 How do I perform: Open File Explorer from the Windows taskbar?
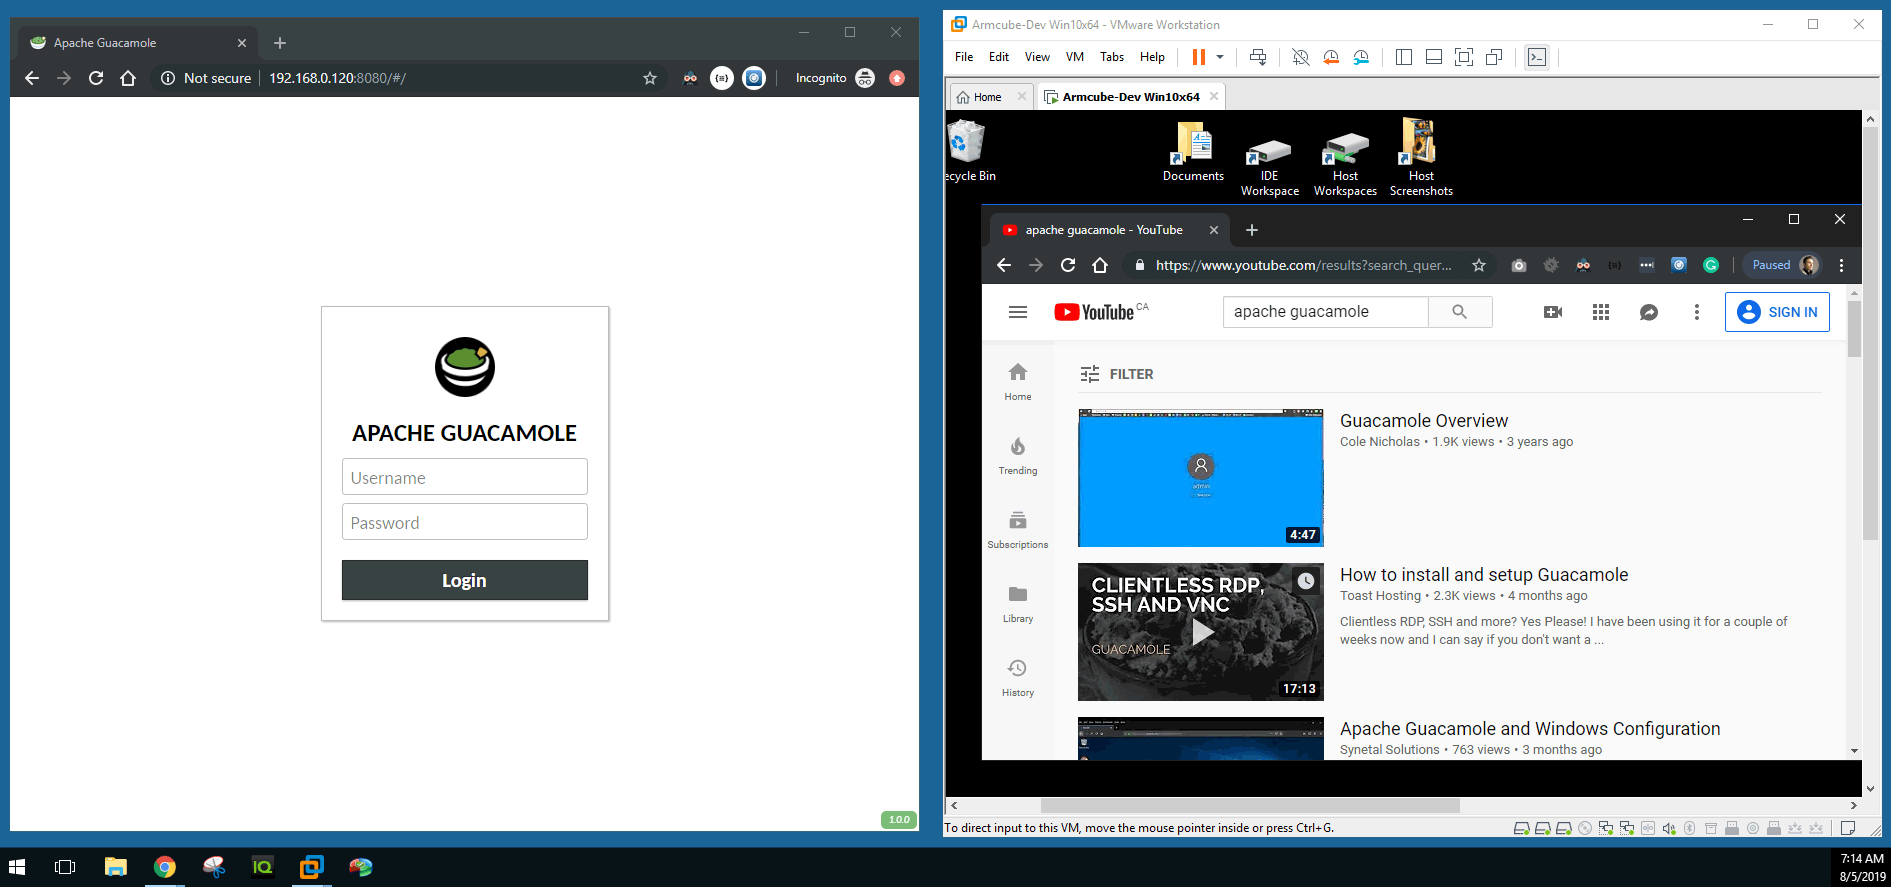click(x=116, y=867)
